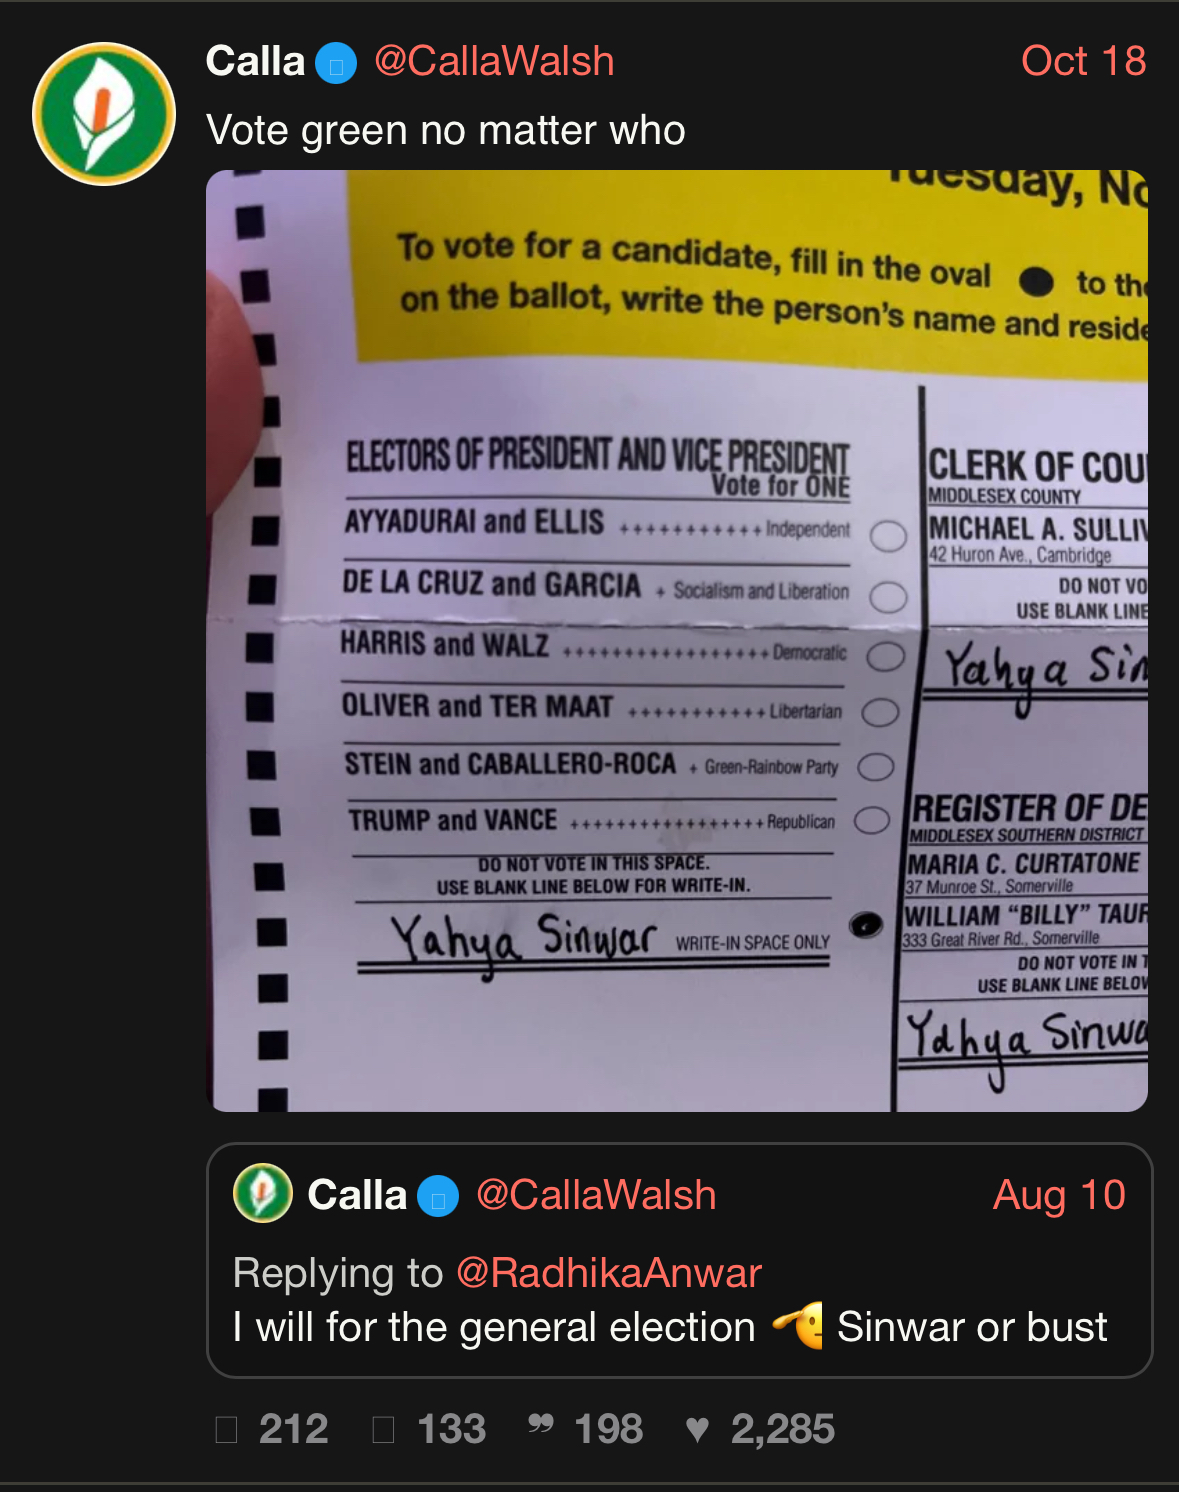Screen dimensions: 1179x1492
Task: Open Calla's profile avatar at top
Action: click(104, 114)
